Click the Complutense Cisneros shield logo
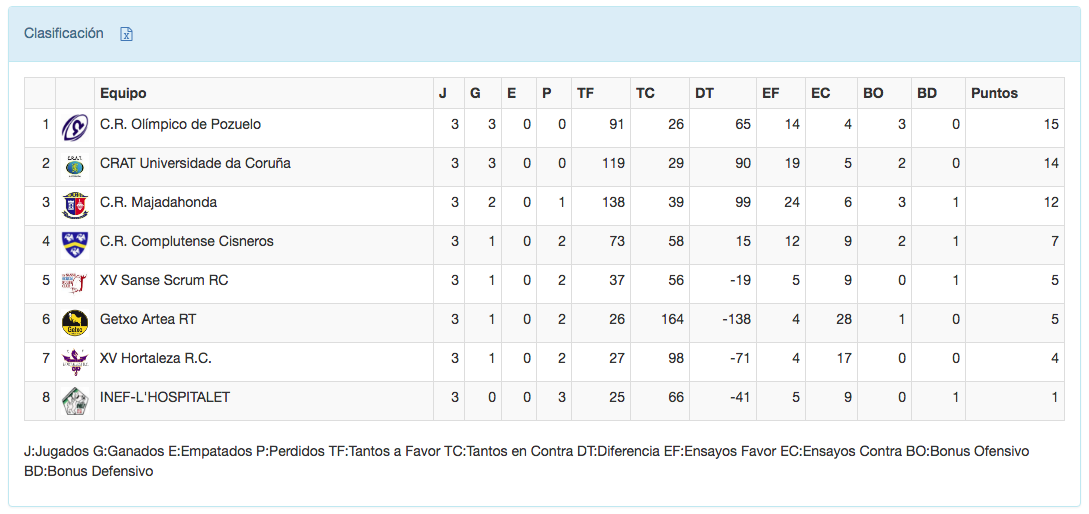This screenshot has height=514, width=1089. (74, 243)
